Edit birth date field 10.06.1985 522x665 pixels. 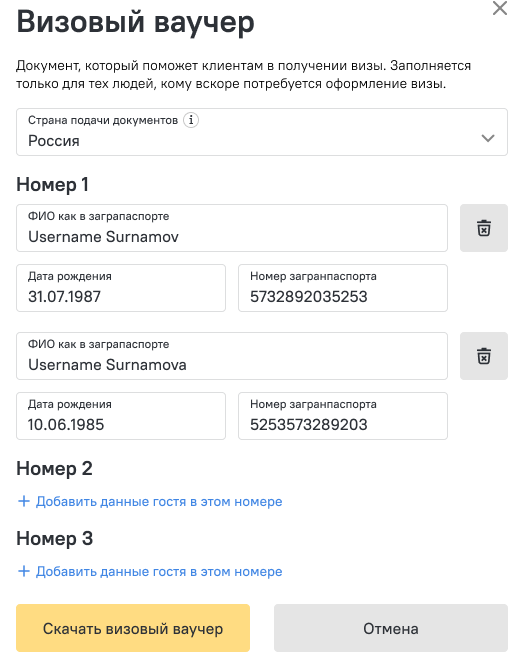coord(121,416)
